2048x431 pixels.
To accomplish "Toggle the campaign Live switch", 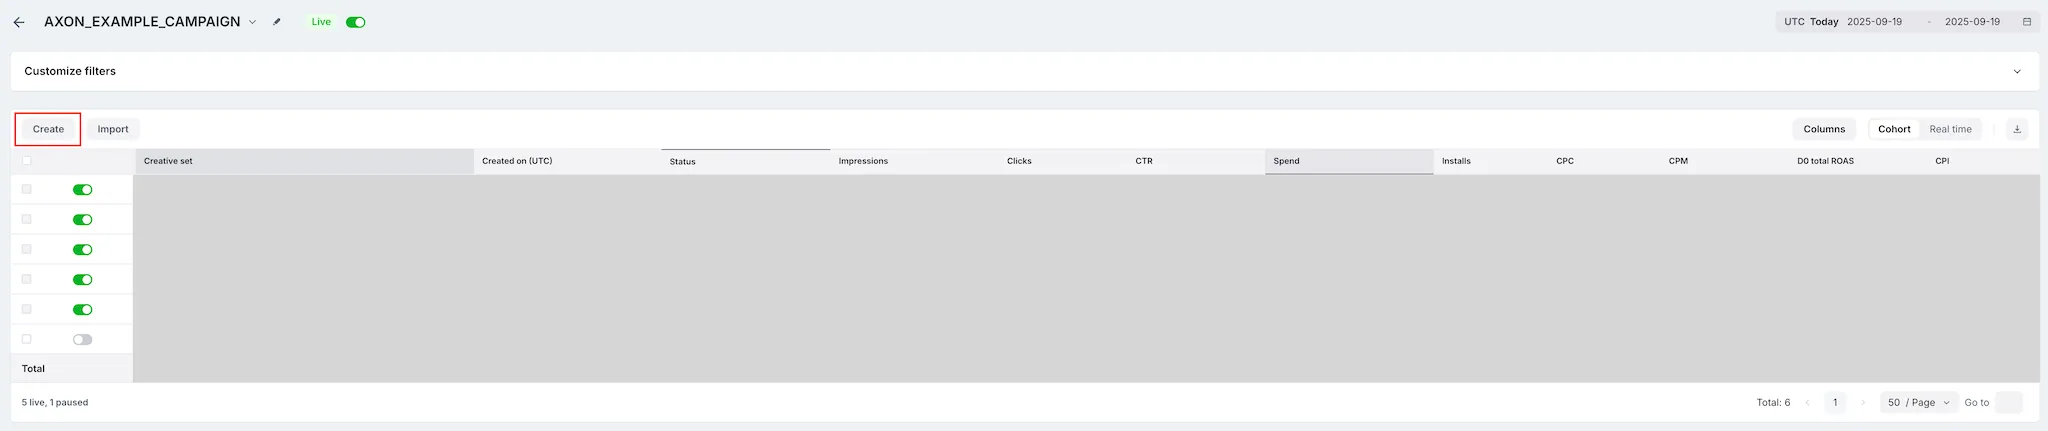I will coord(356,22).
